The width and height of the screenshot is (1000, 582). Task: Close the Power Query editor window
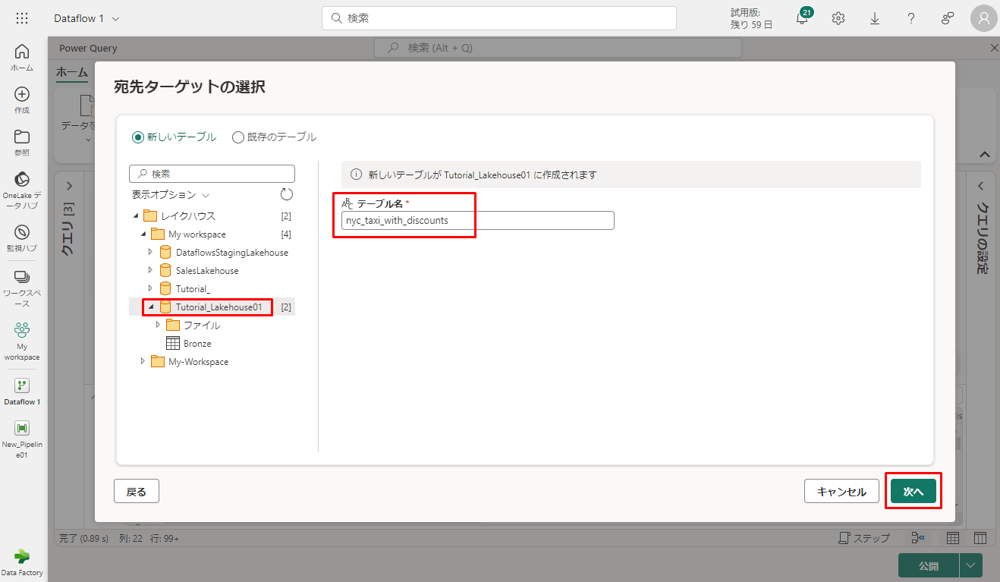994,48
